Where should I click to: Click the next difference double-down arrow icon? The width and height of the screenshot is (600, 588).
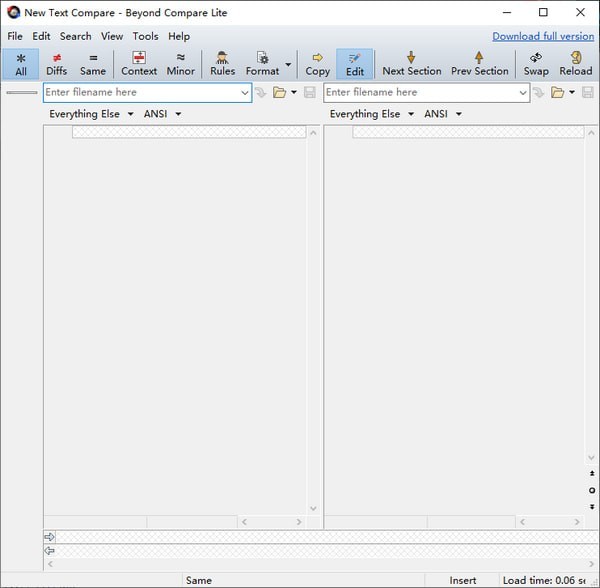(592, 507)
